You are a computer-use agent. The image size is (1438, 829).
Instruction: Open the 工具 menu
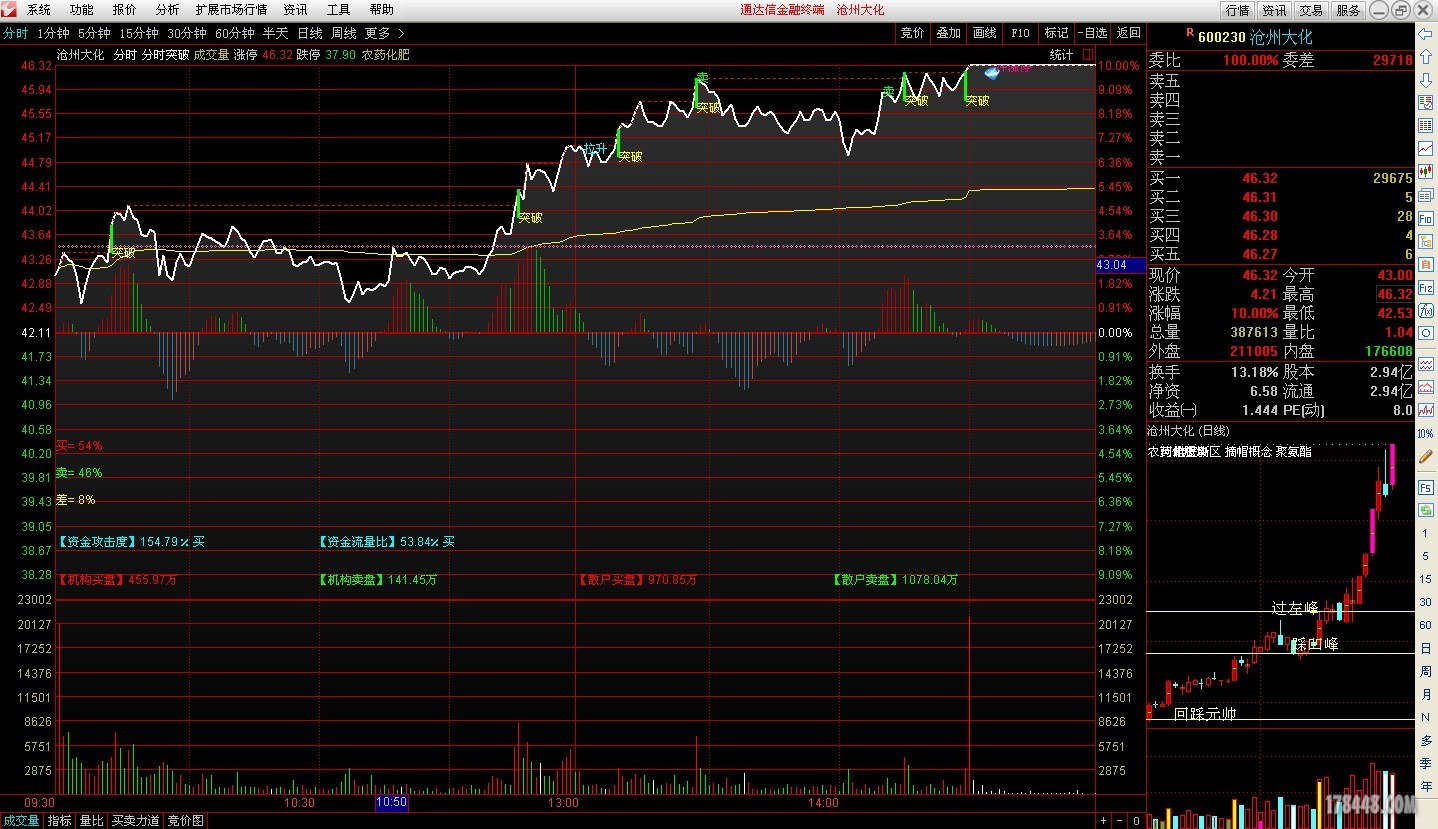coord(339,10)
